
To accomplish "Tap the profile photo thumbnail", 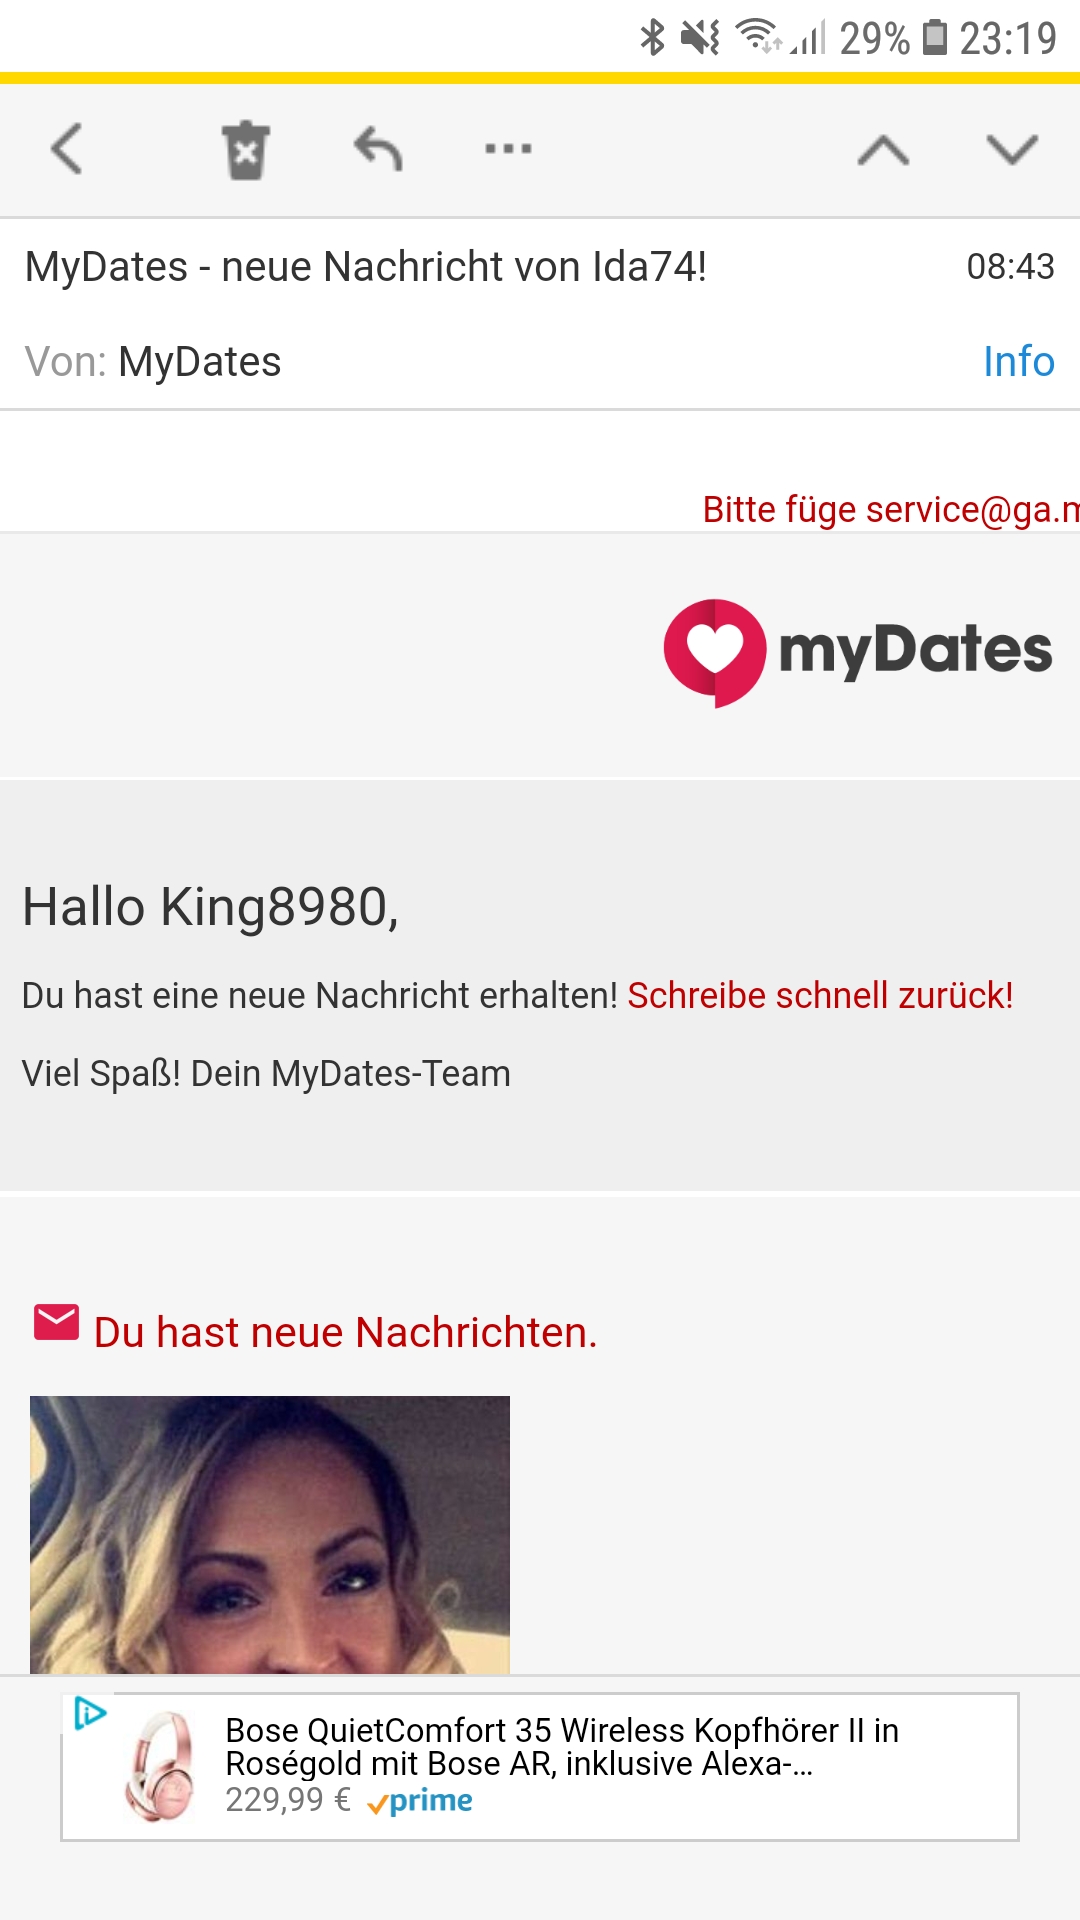I will pos(270,1534).
